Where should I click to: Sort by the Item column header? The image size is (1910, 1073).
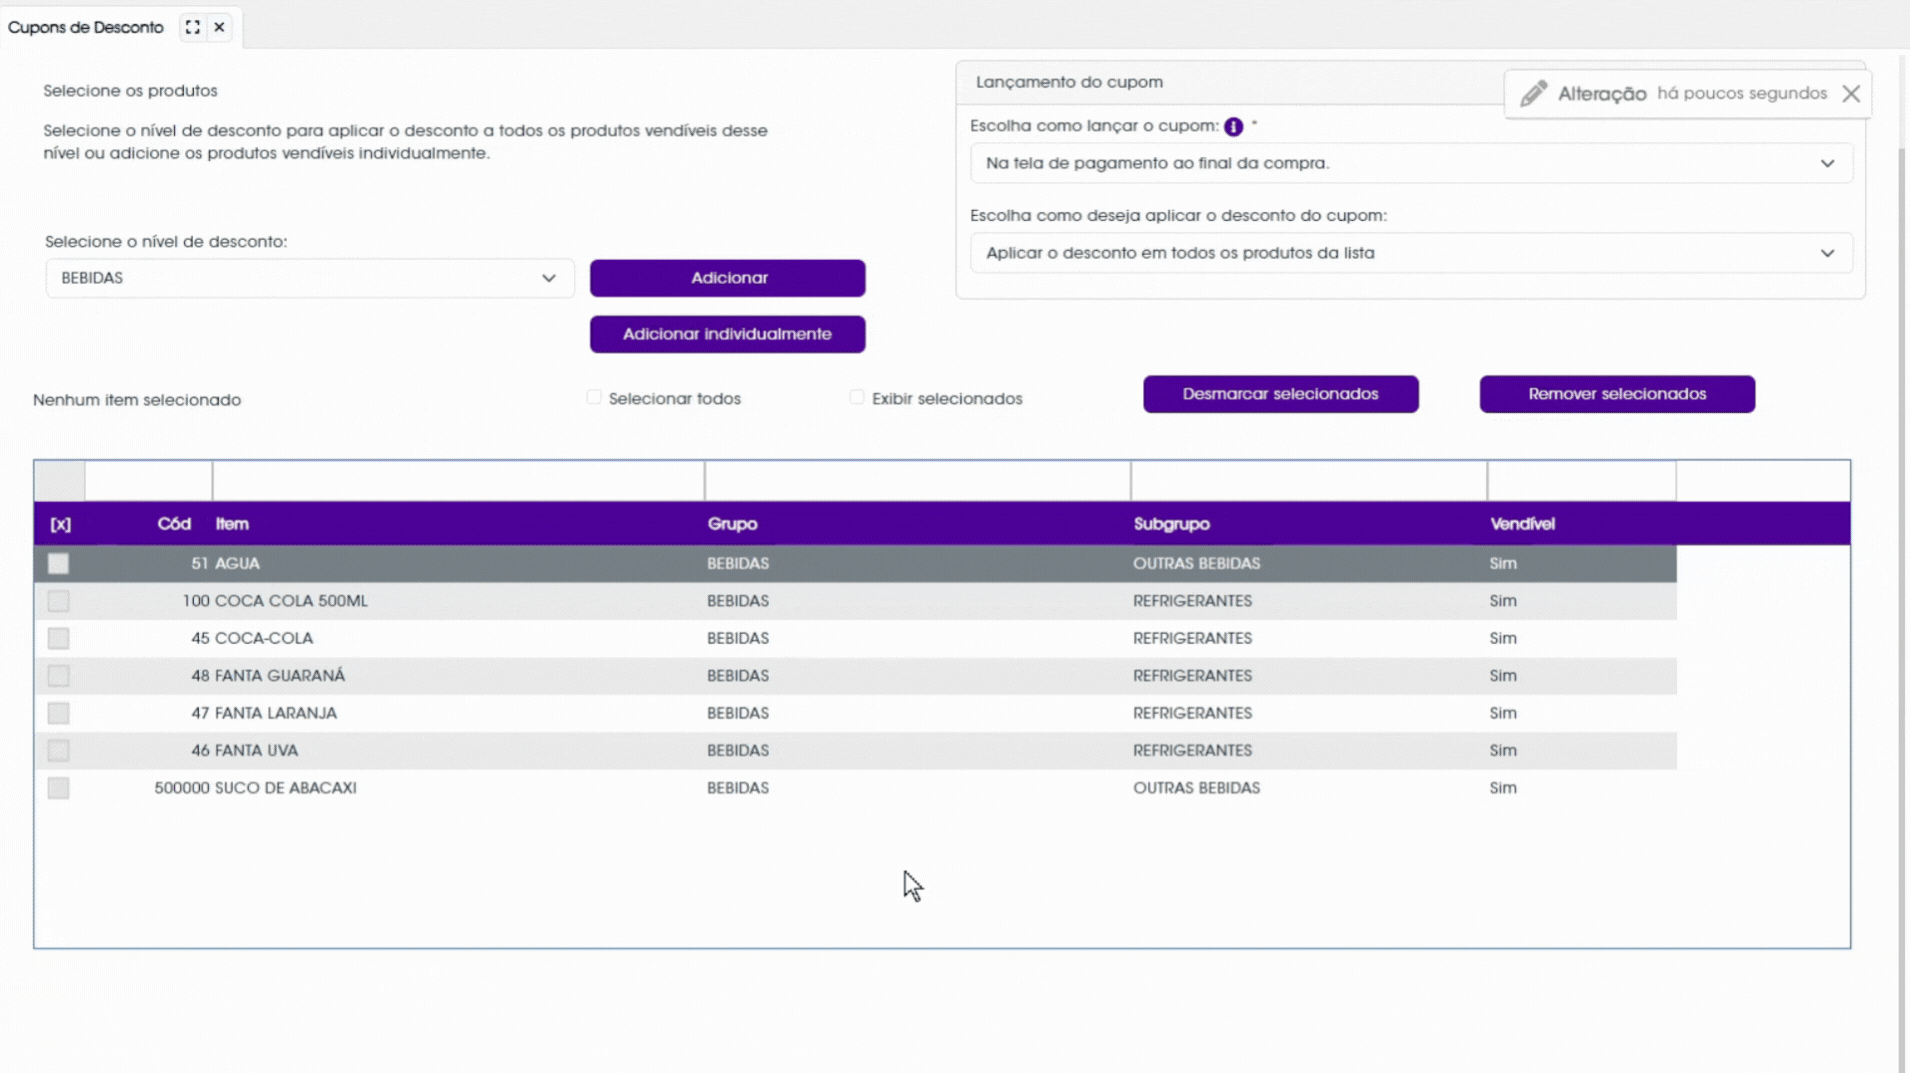click(232, 524)
